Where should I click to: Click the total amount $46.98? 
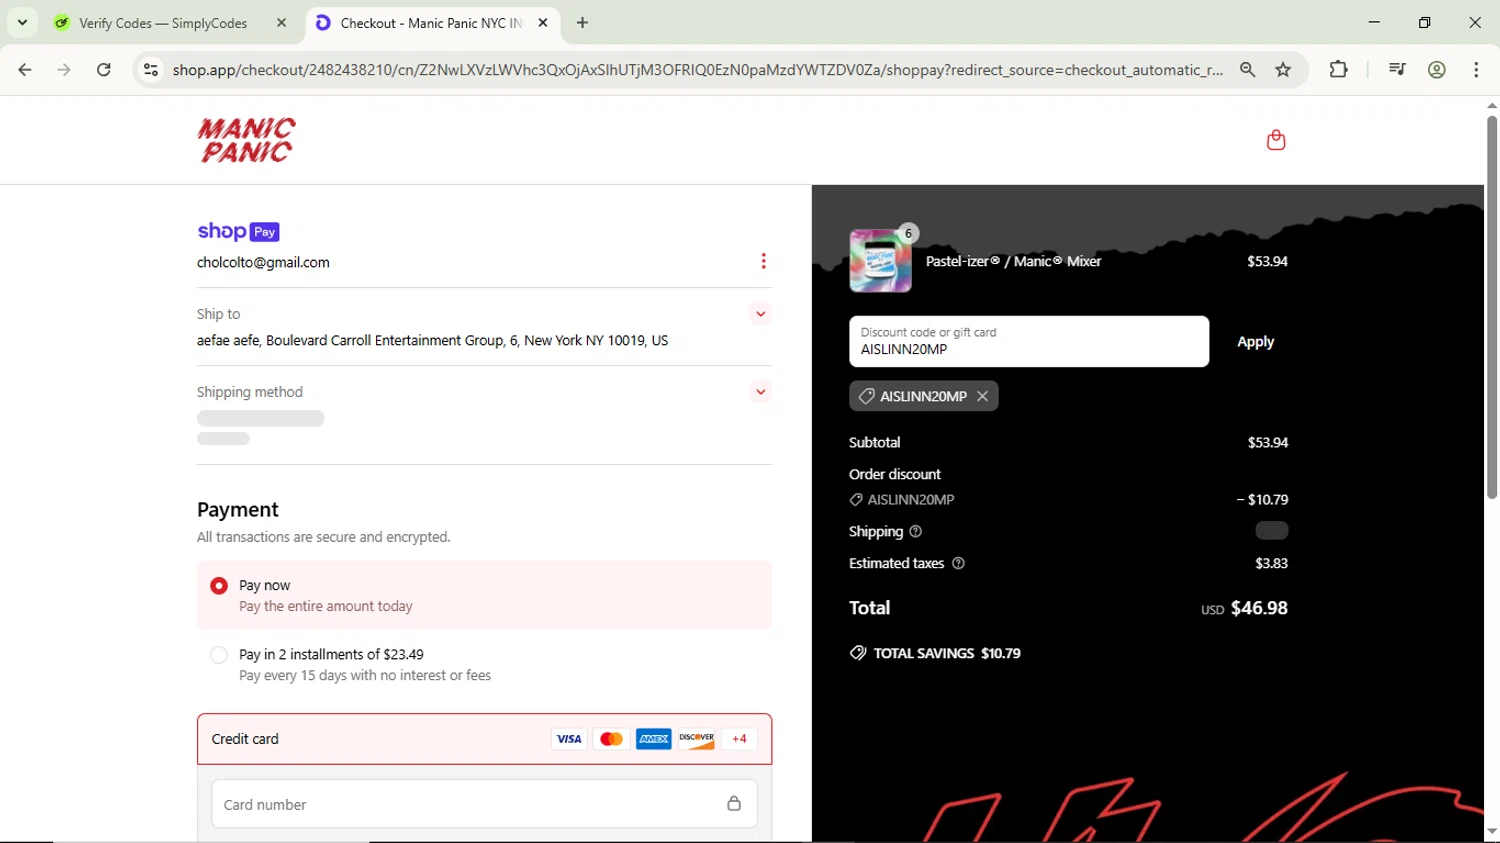(x=1259, y=608)
